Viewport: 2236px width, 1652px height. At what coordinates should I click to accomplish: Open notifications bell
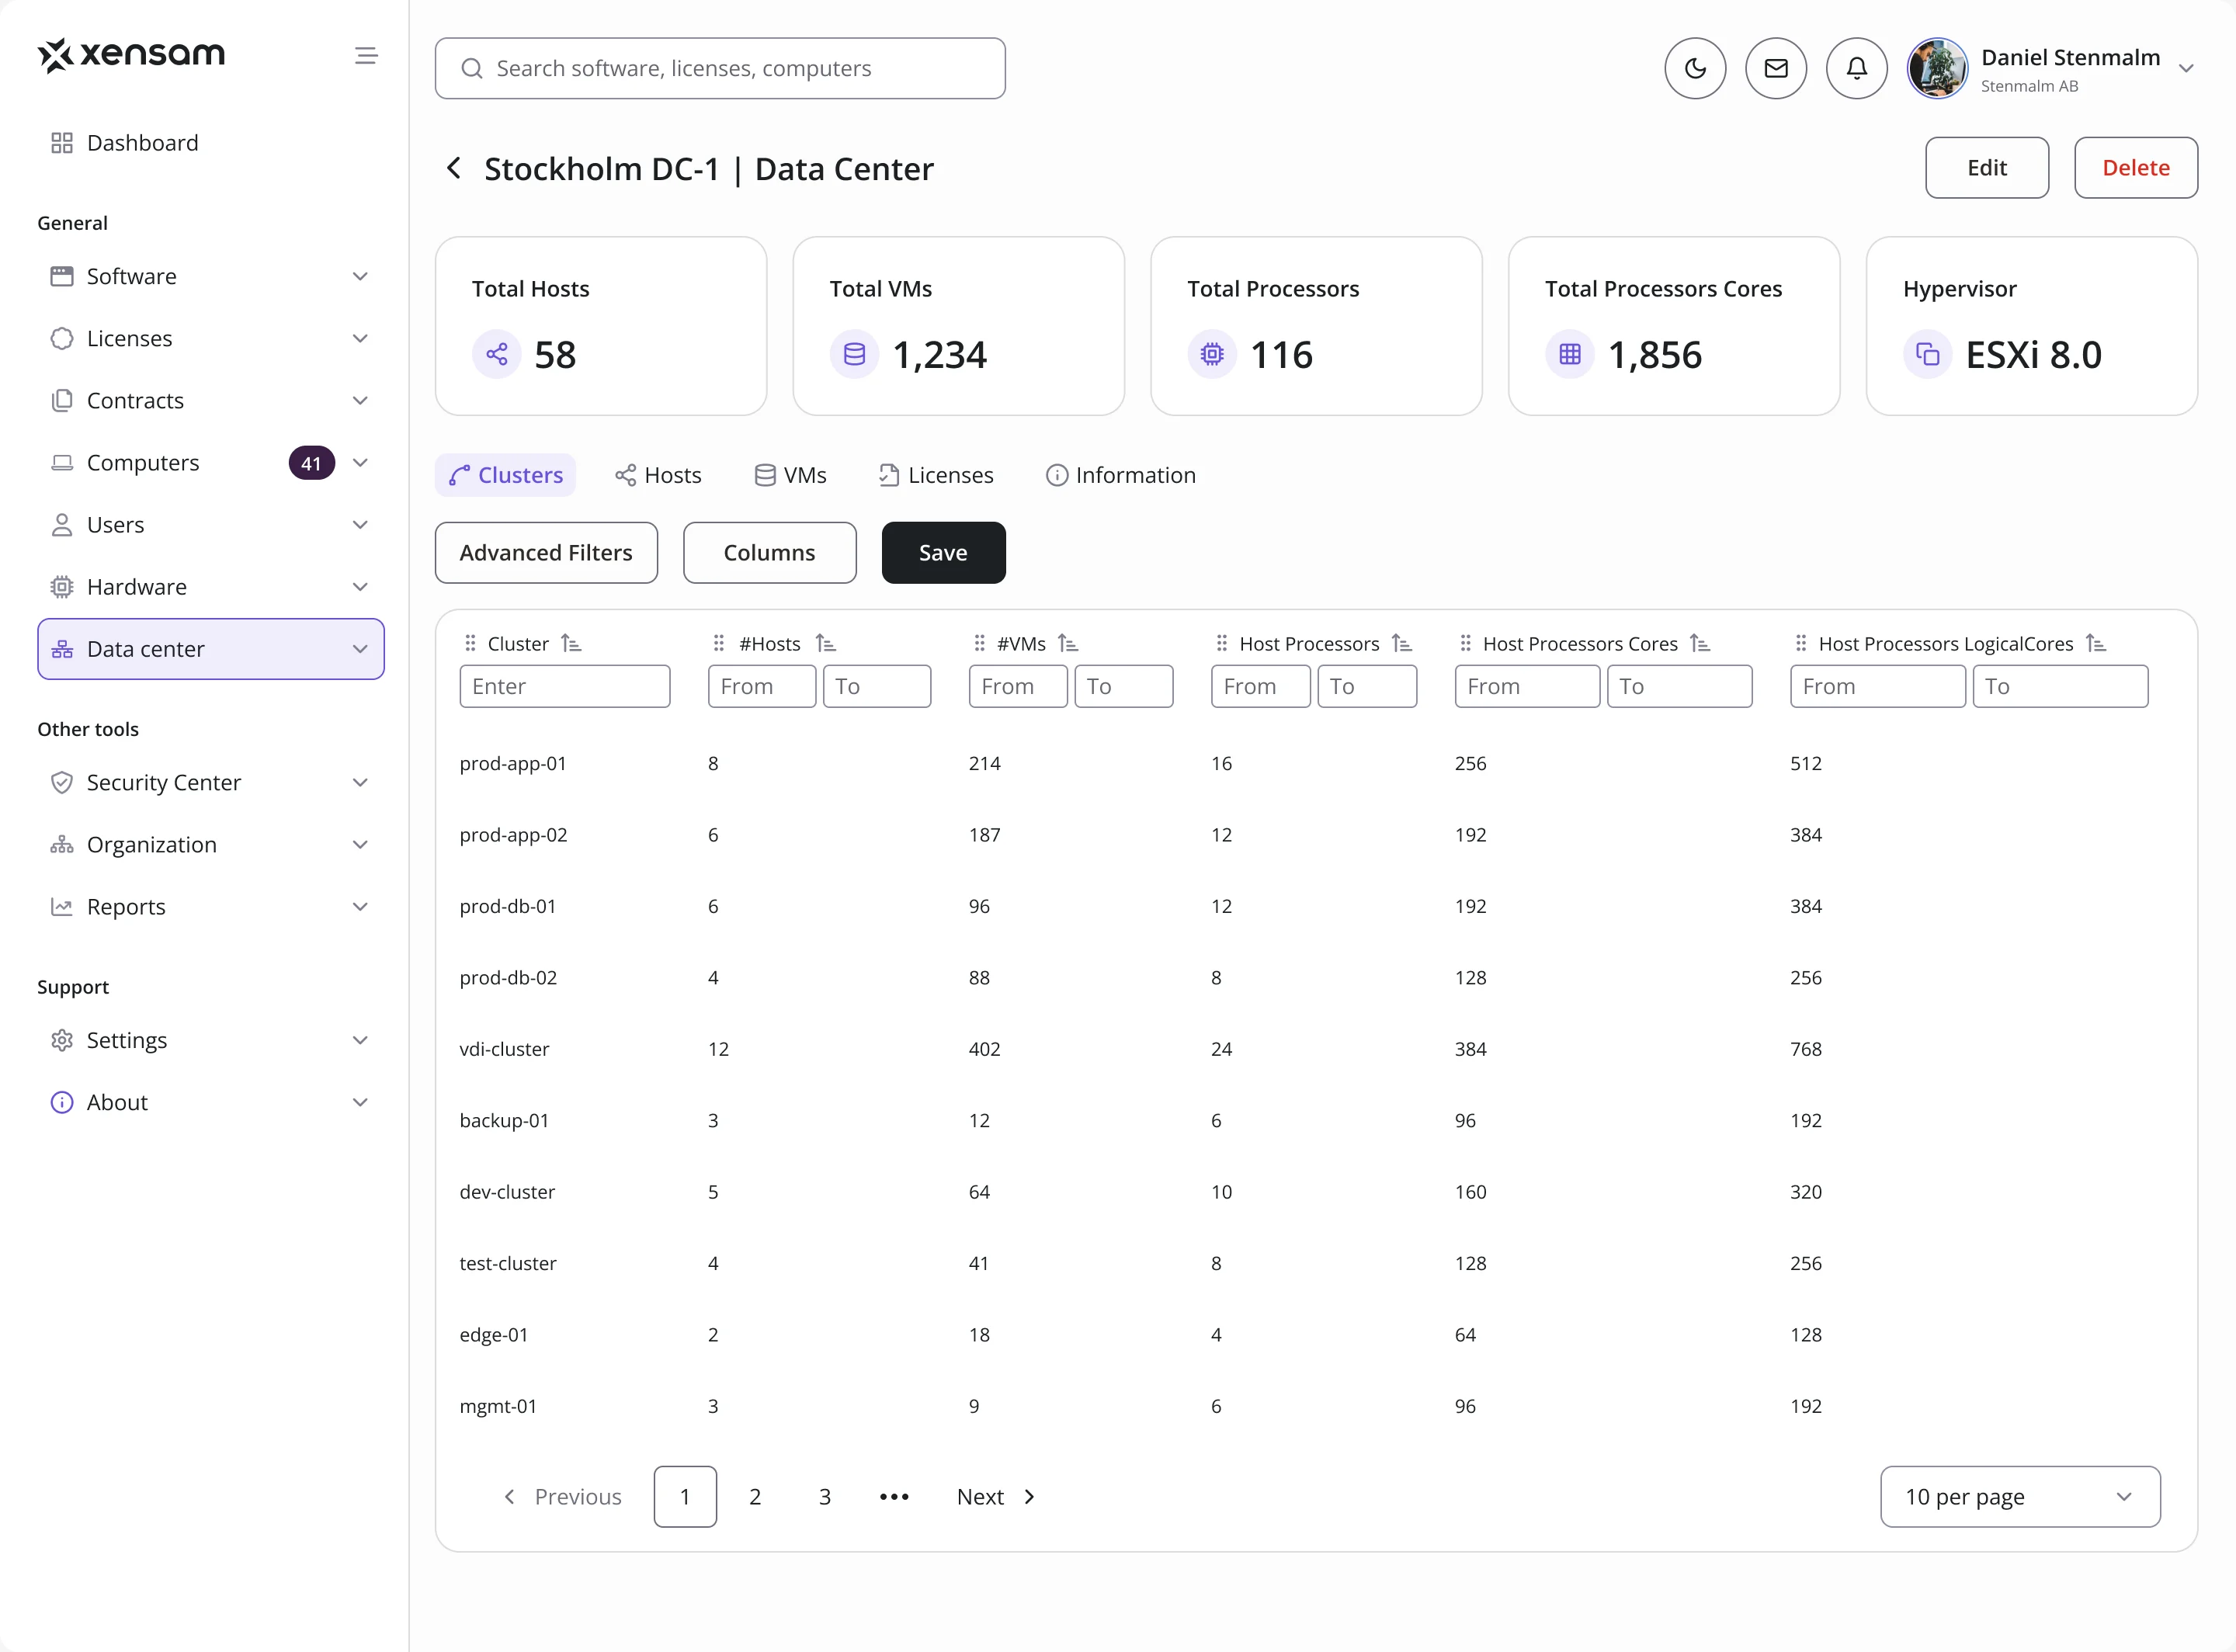(1857, 68)
